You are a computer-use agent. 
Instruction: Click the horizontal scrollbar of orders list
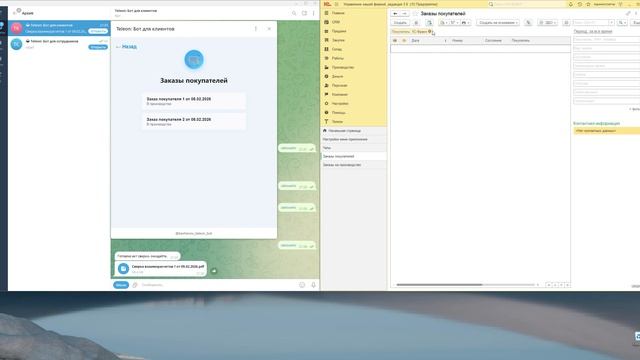(439, 284)
